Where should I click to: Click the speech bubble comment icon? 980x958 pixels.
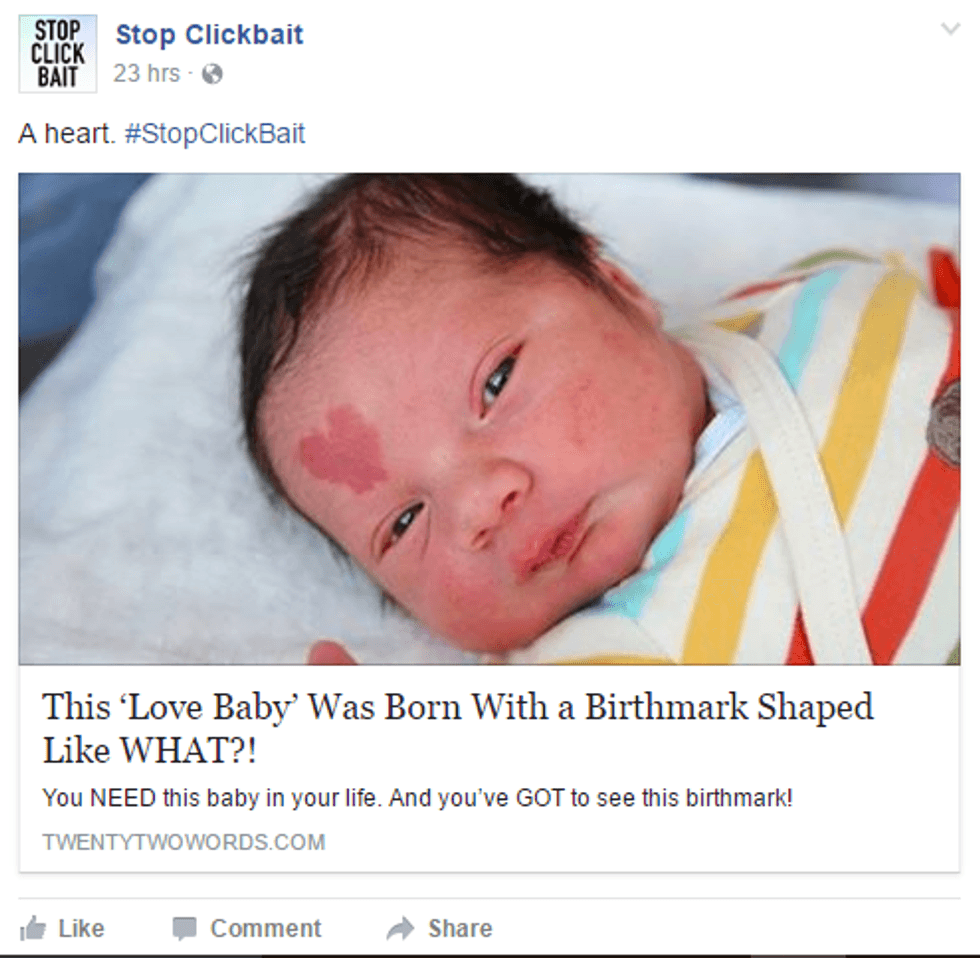(185, 929)
